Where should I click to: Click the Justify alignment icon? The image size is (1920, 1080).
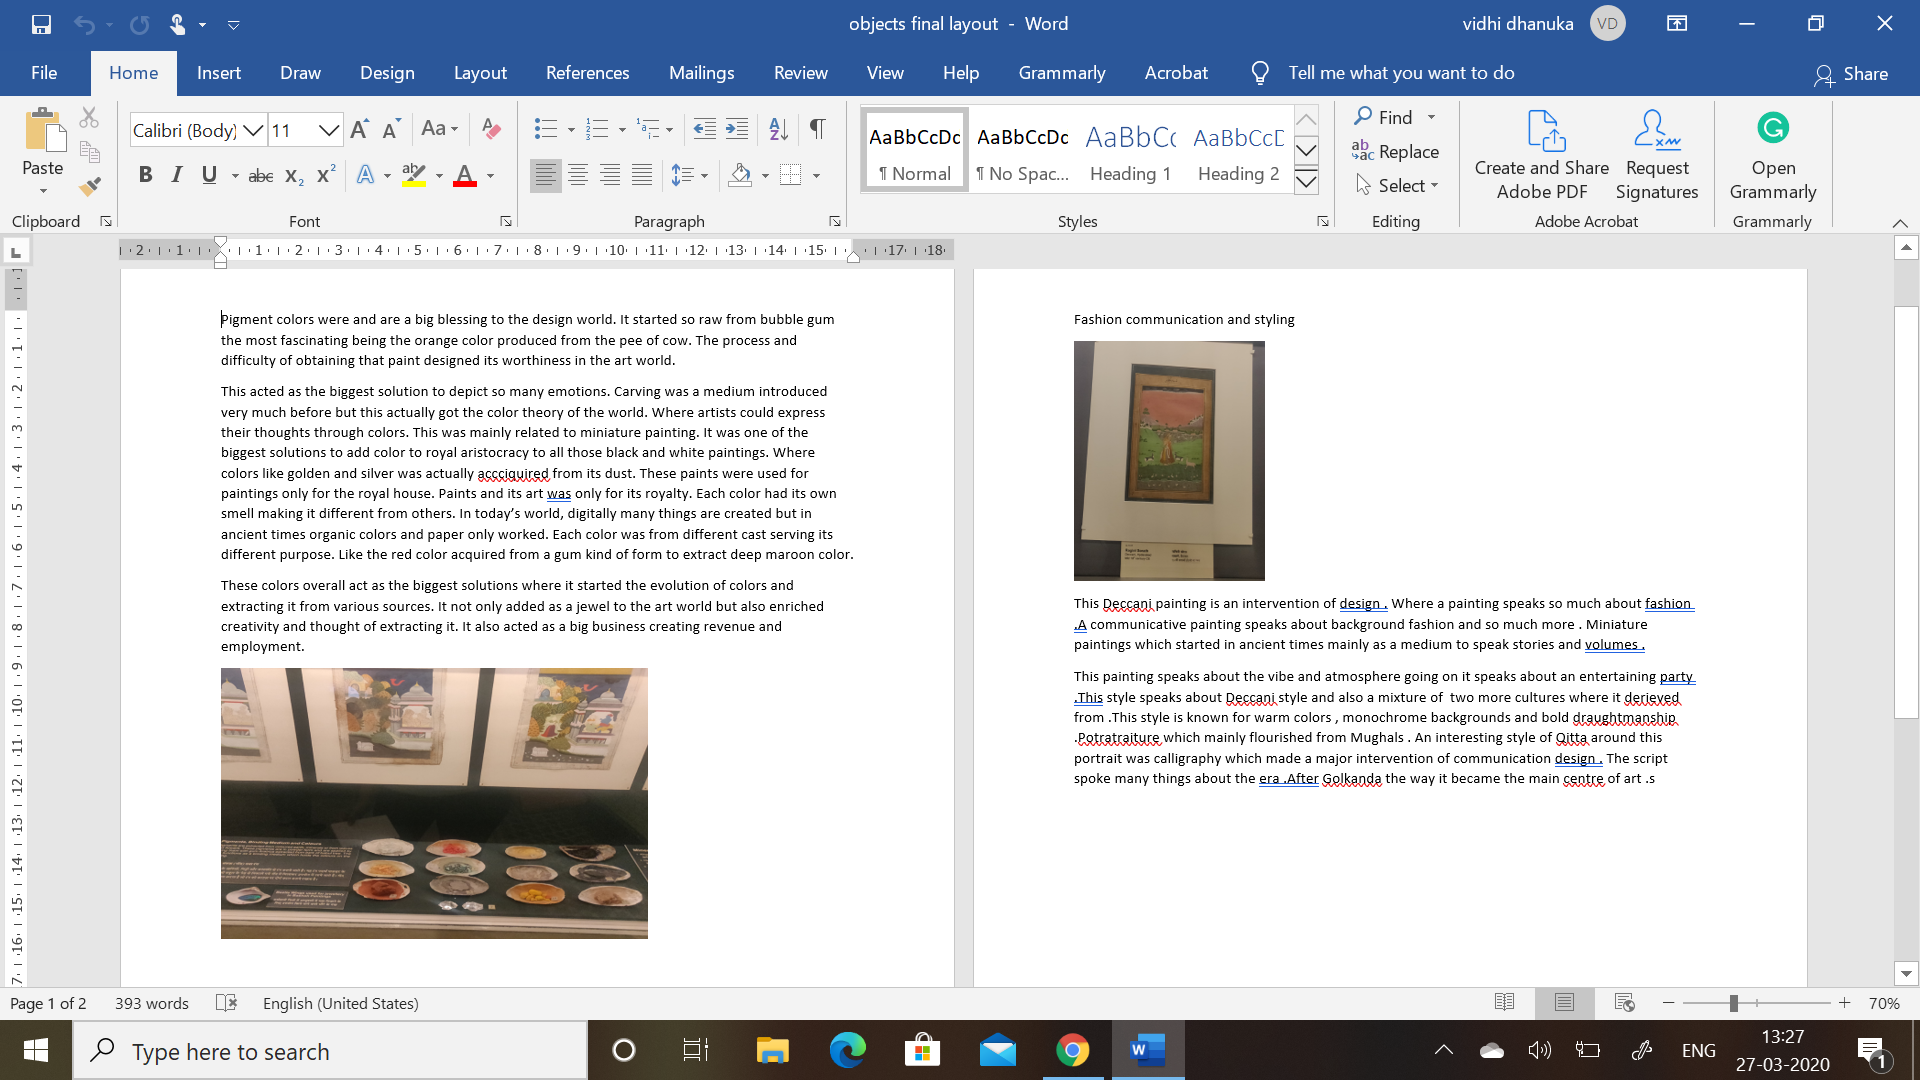point(642,176)
